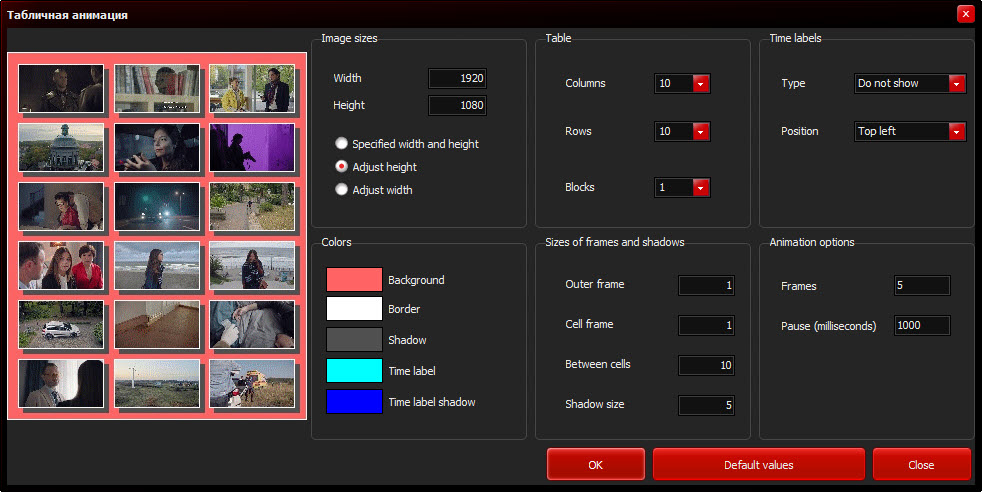Select the purple-tinted preview thumbnail

point(252,147)
